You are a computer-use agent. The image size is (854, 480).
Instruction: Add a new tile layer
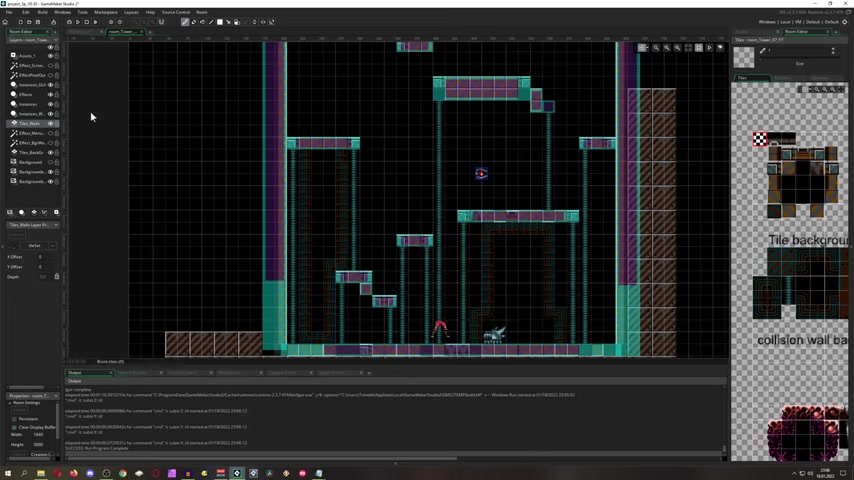pyautogui.click(x=33, y=212)
